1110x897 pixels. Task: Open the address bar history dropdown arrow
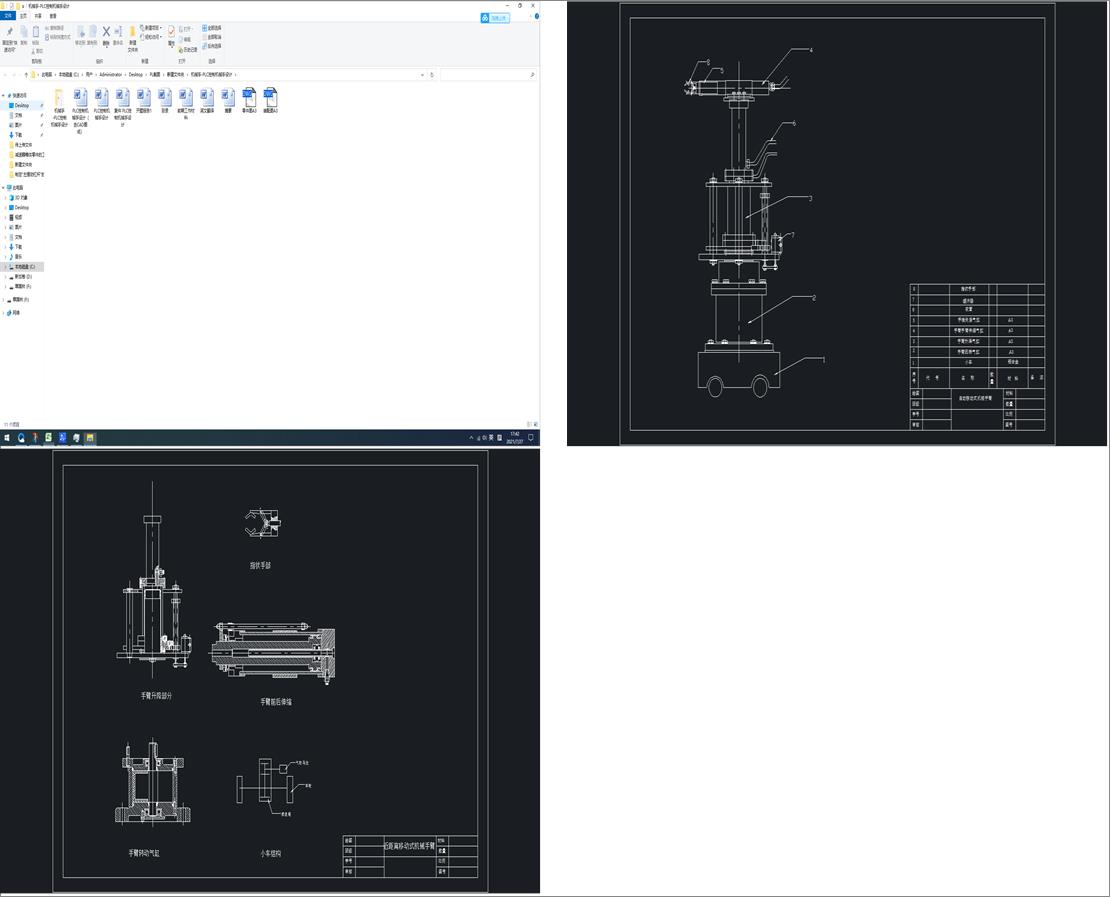[423, 74]
